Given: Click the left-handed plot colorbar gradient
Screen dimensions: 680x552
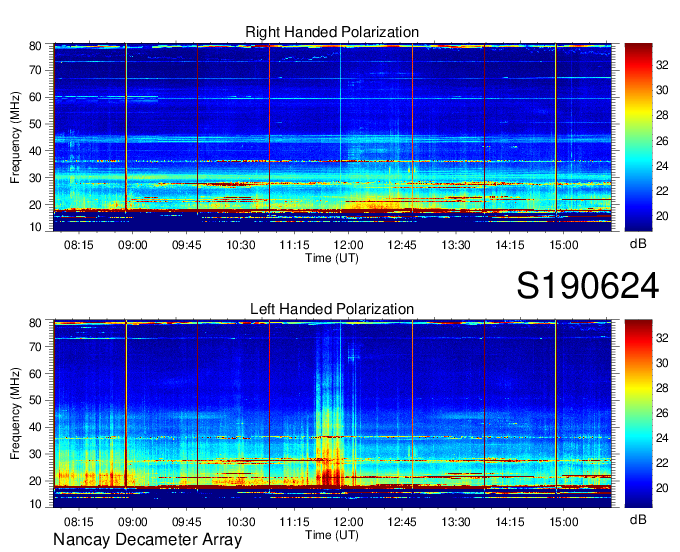Looking at the screenshot, I should (x=638, y=414).
